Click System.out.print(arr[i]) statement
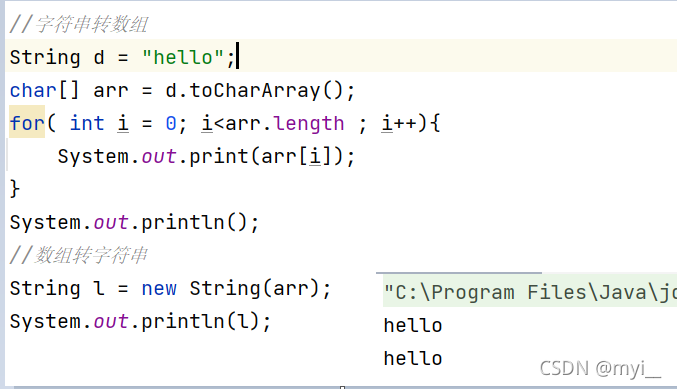The width and height of the screenshot is (677, 389). [x=206, y=156]
